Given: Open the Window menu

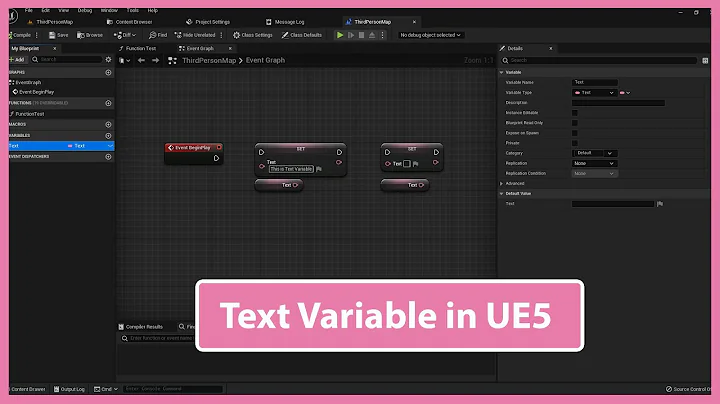Looking at the screenshot, I should [109, 10].
